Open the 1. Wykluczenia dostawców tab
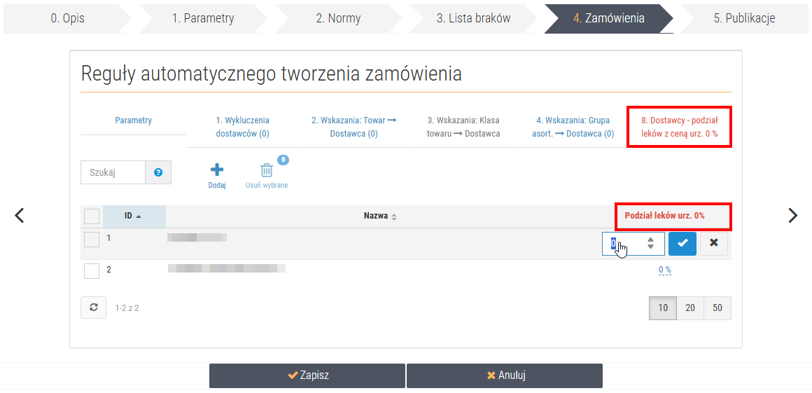 pos(243,127)
